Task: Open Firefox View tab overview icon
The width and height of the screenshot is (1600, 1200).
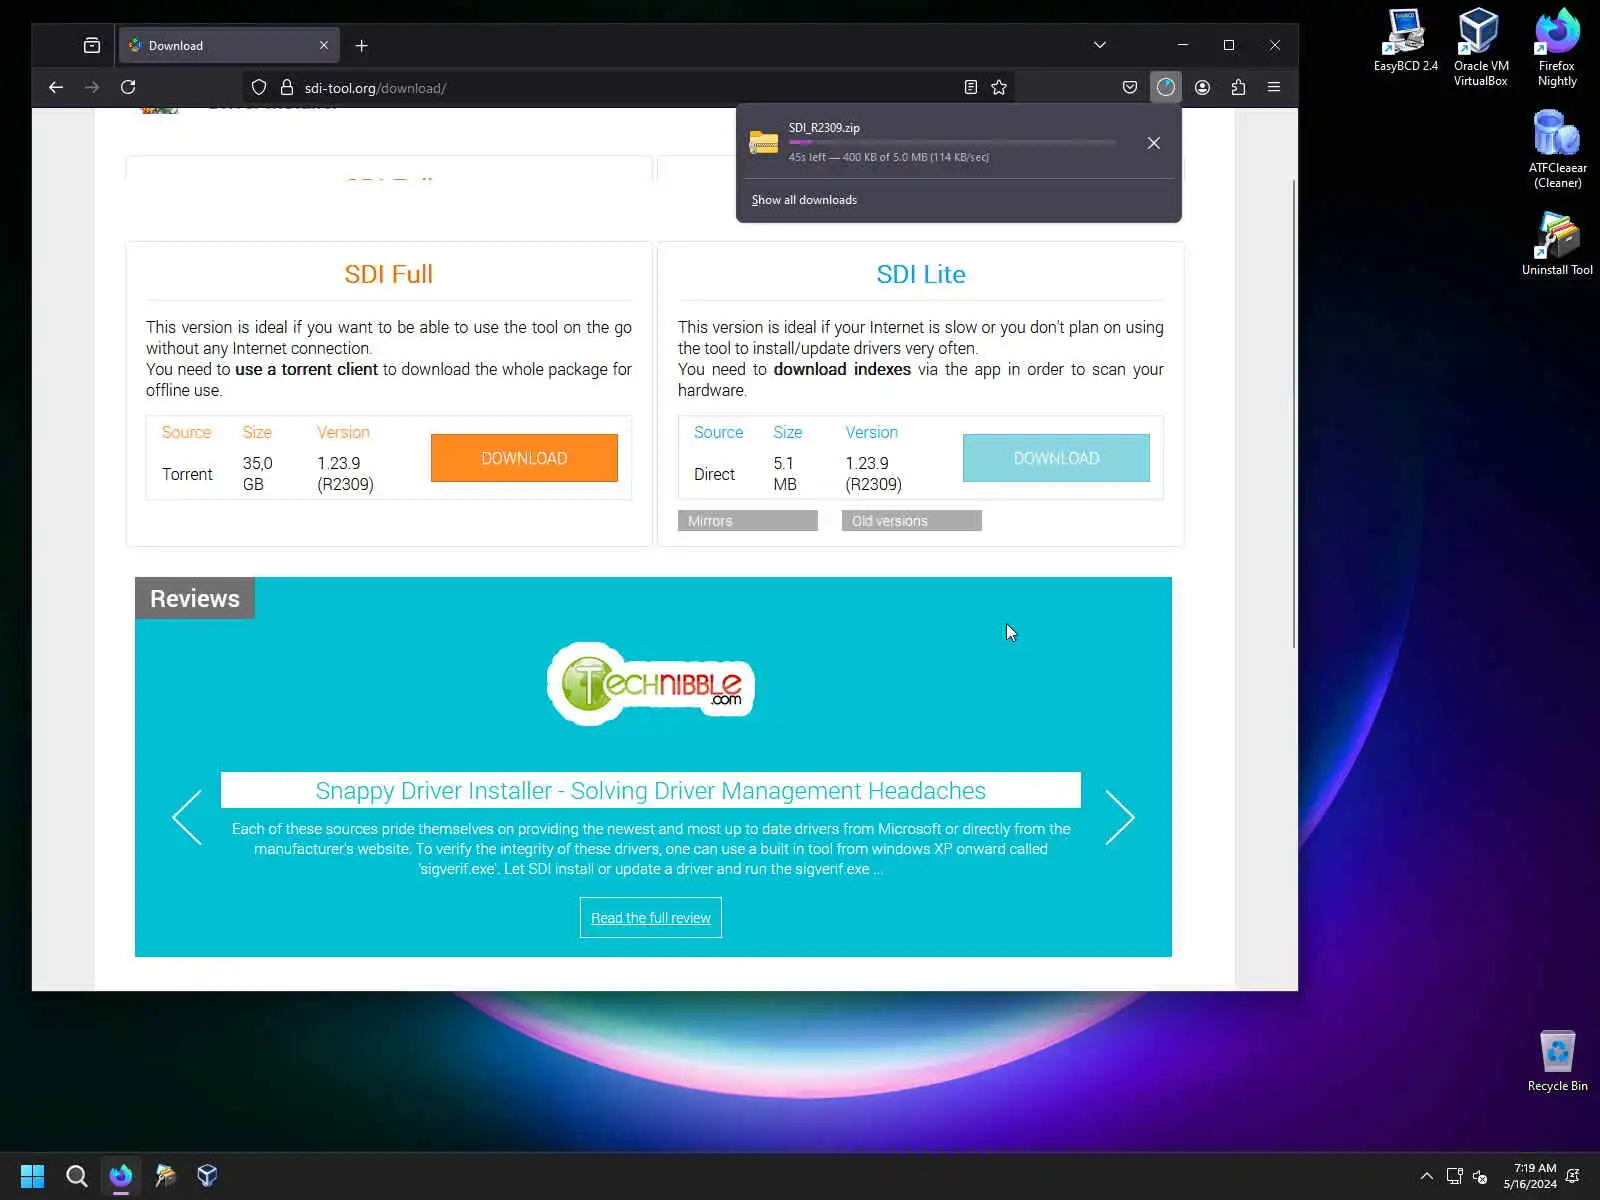Action: click(91, 45)
